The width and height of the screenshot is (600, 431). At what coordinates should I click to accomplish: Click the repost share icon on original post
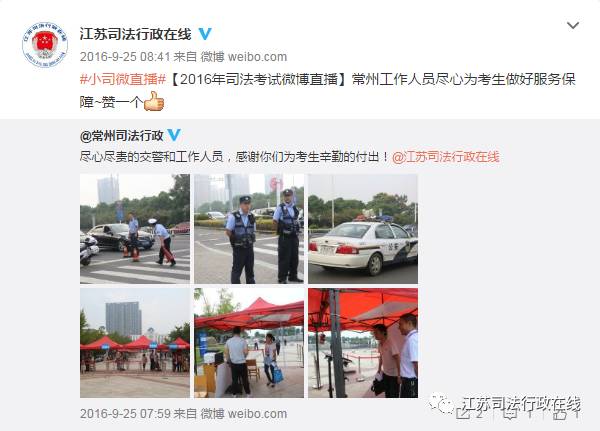(x=463, y=413)
